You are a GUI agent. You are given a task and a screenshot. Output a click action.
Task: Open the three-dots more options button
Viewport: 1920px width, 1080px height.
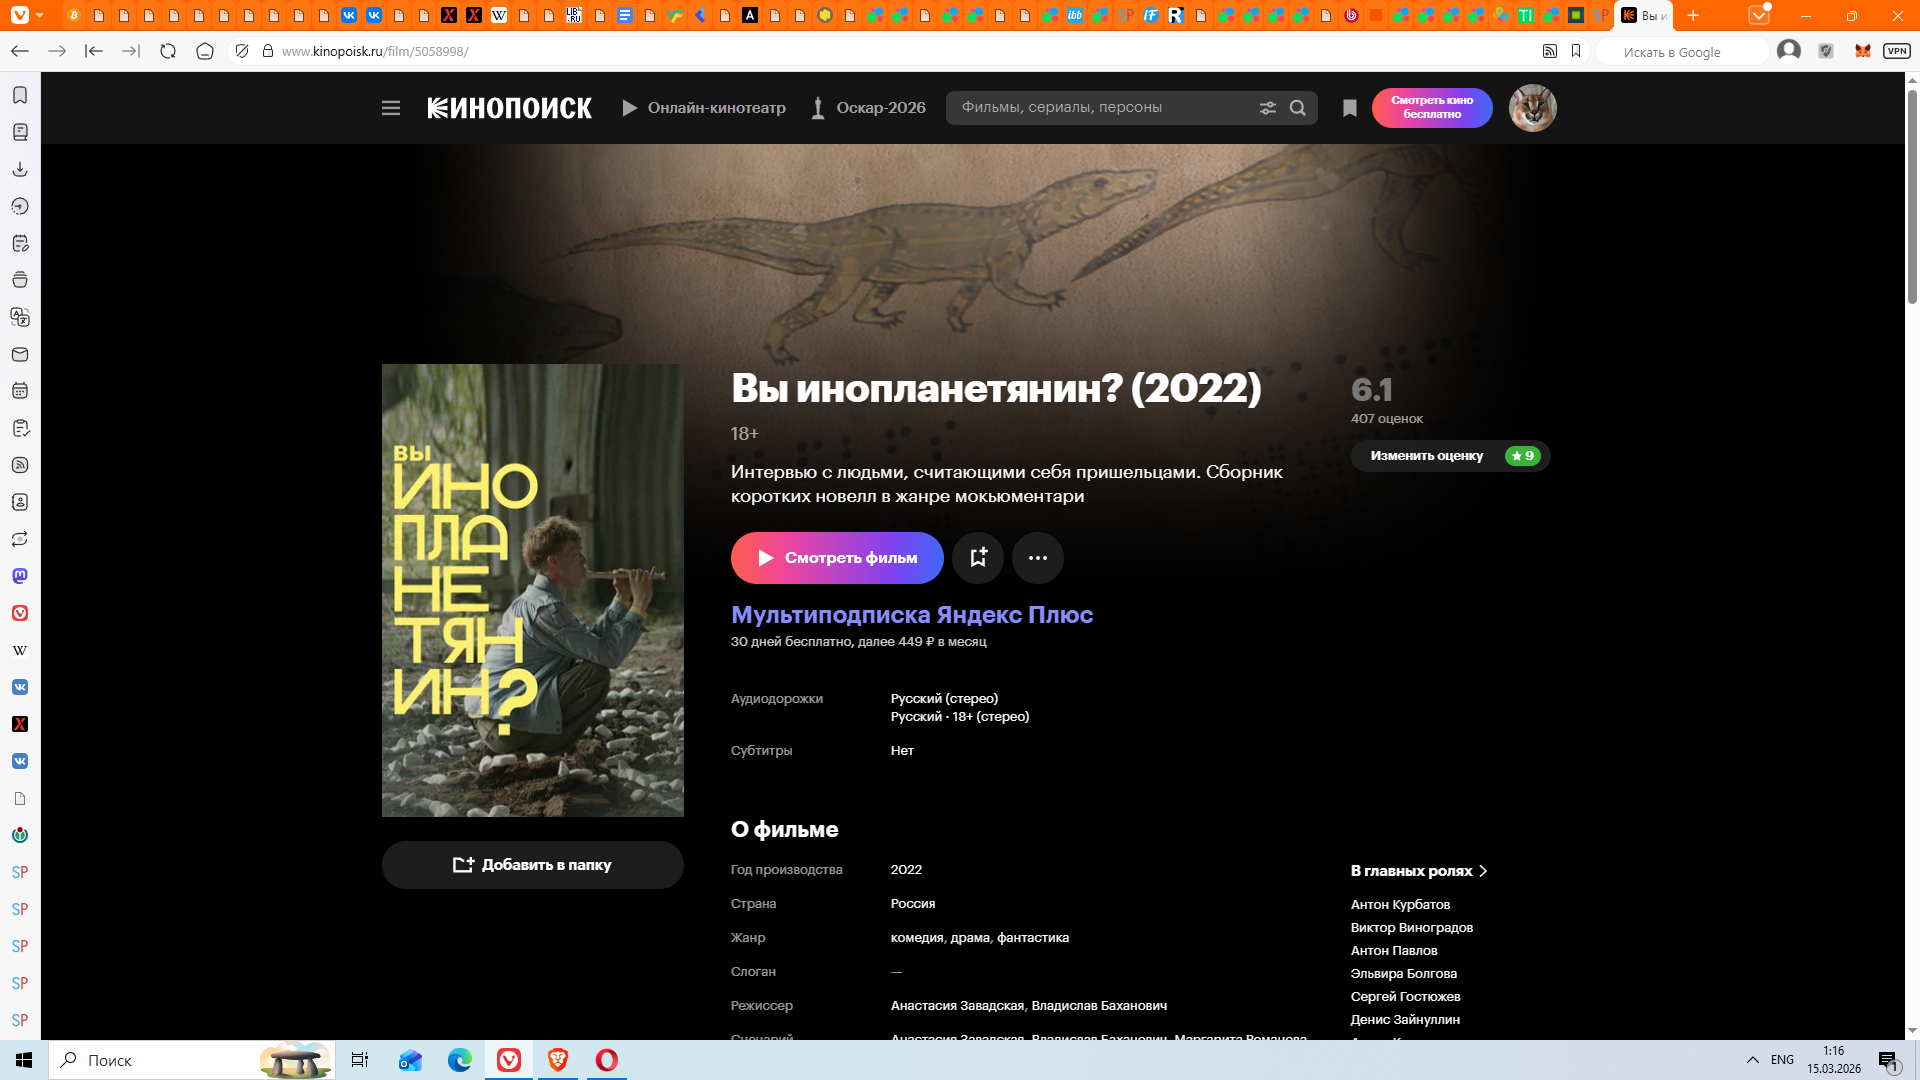[1037, 558]
